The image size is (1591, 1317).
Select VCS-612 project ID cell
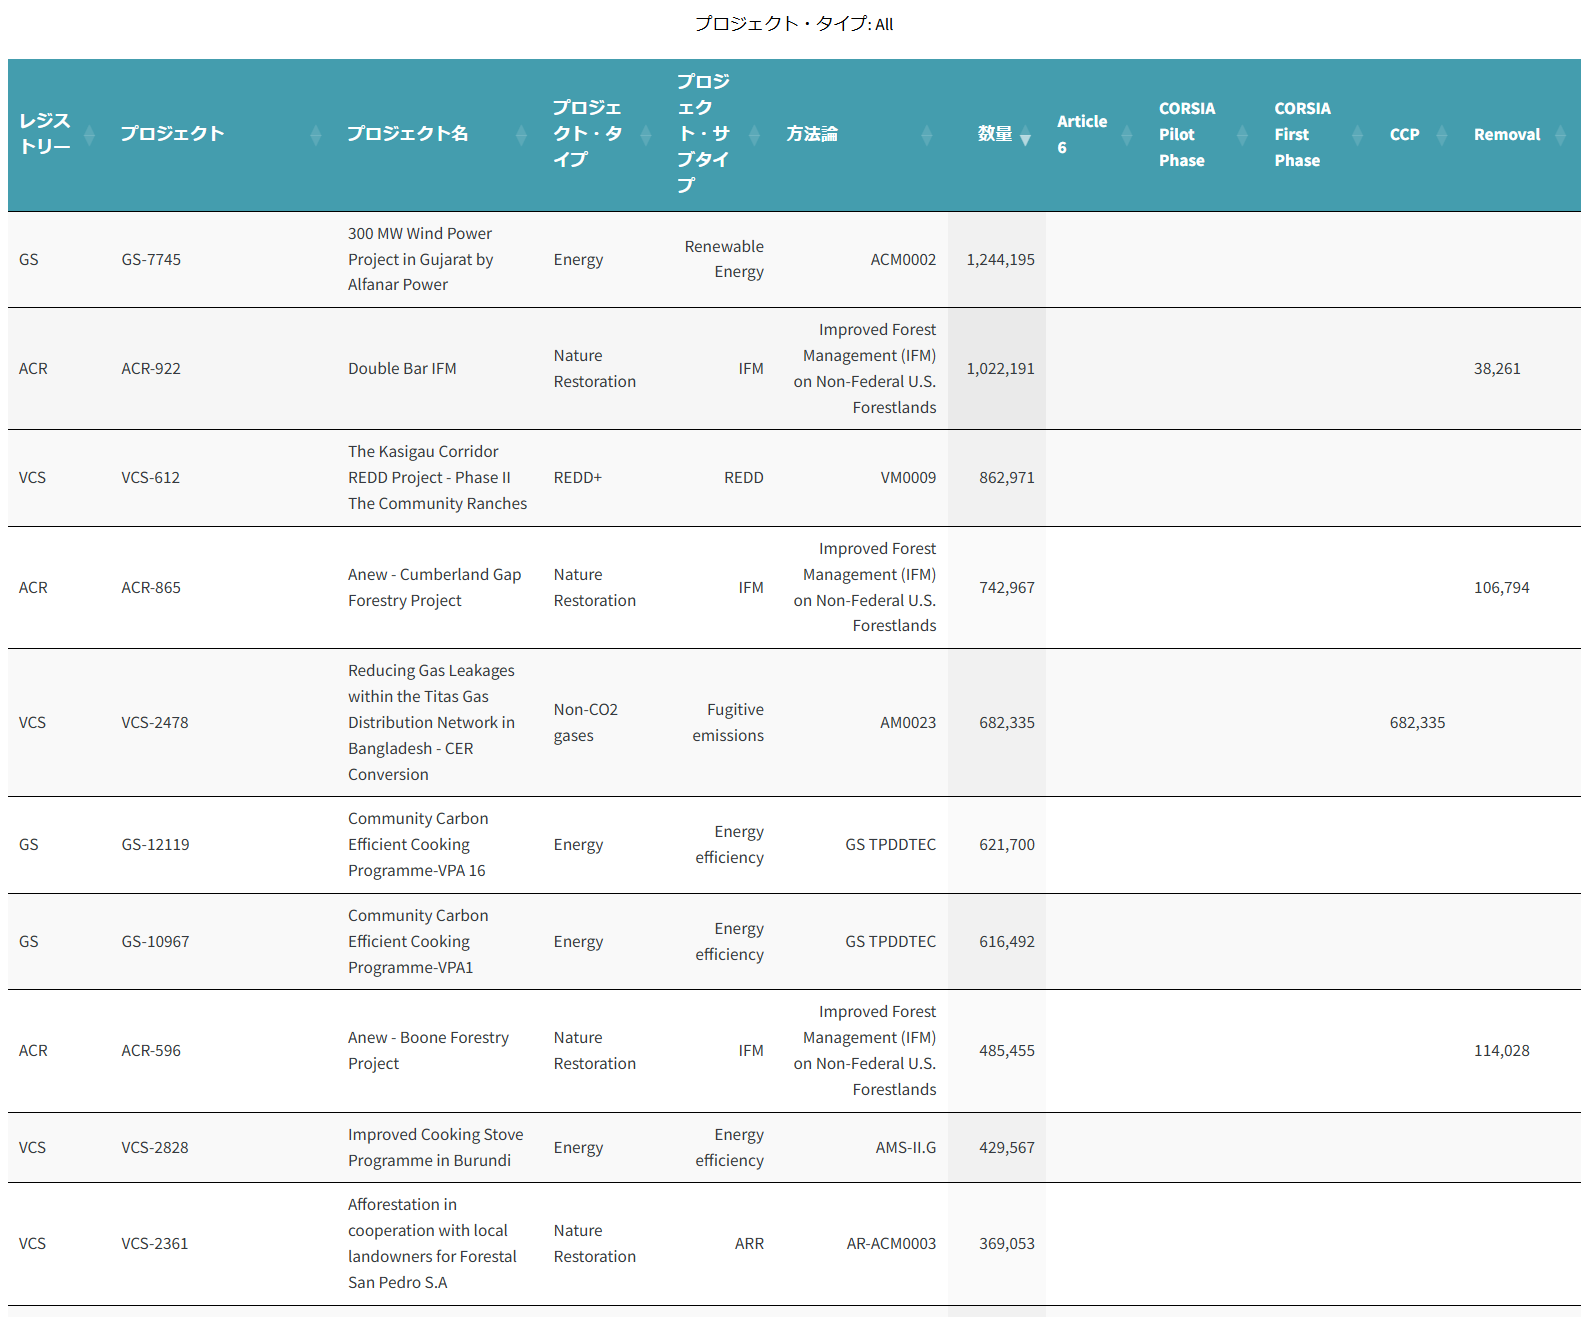(151, 478)
